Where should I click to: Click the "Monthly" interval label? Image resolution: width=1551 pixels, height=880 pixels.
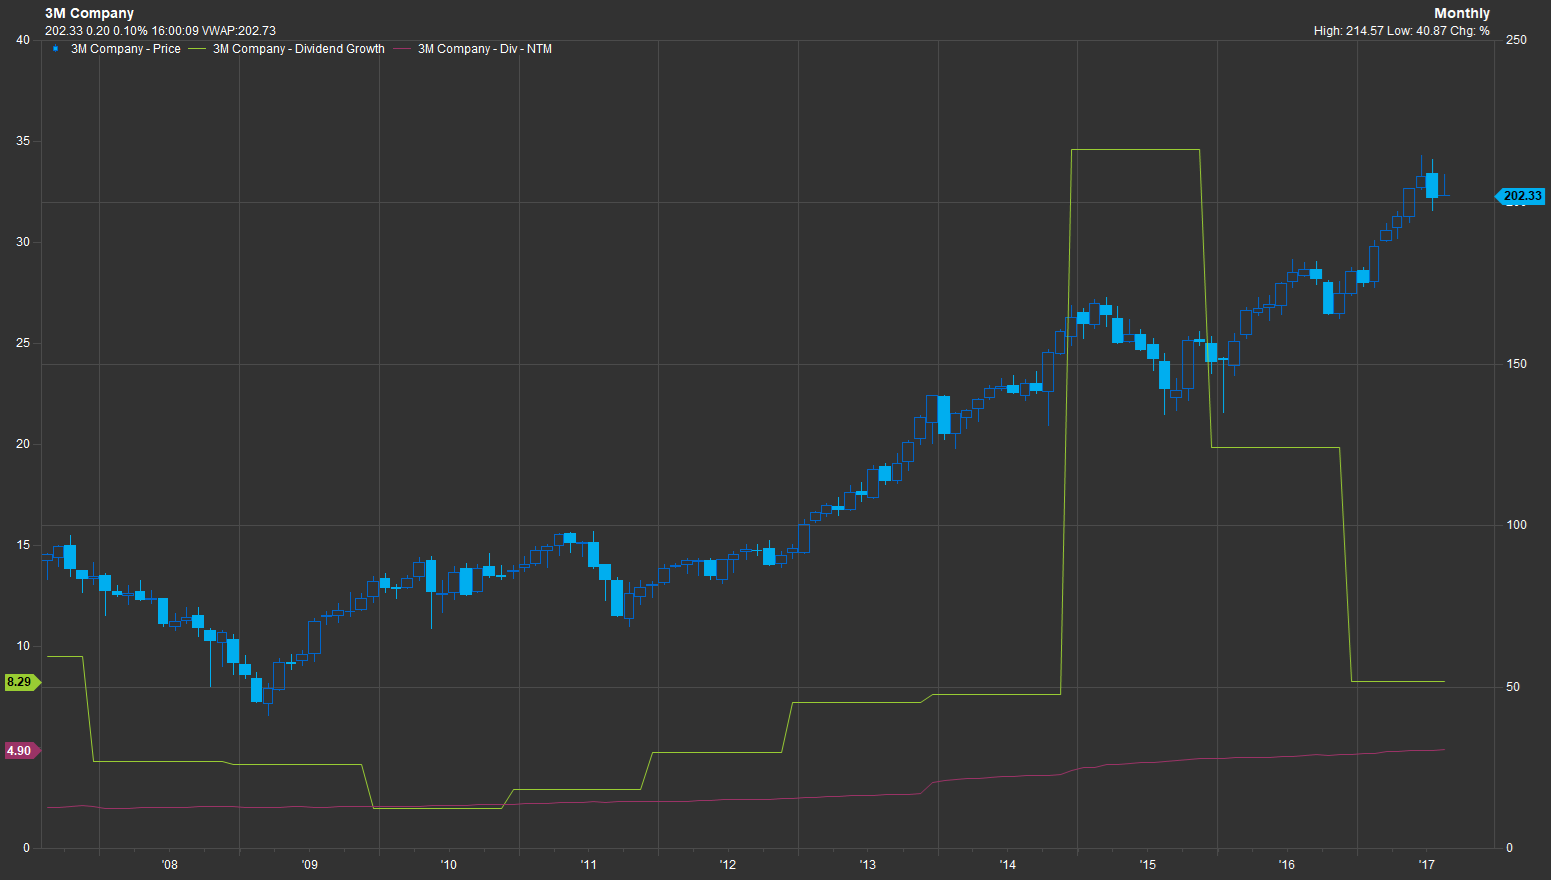(1462, 13)
